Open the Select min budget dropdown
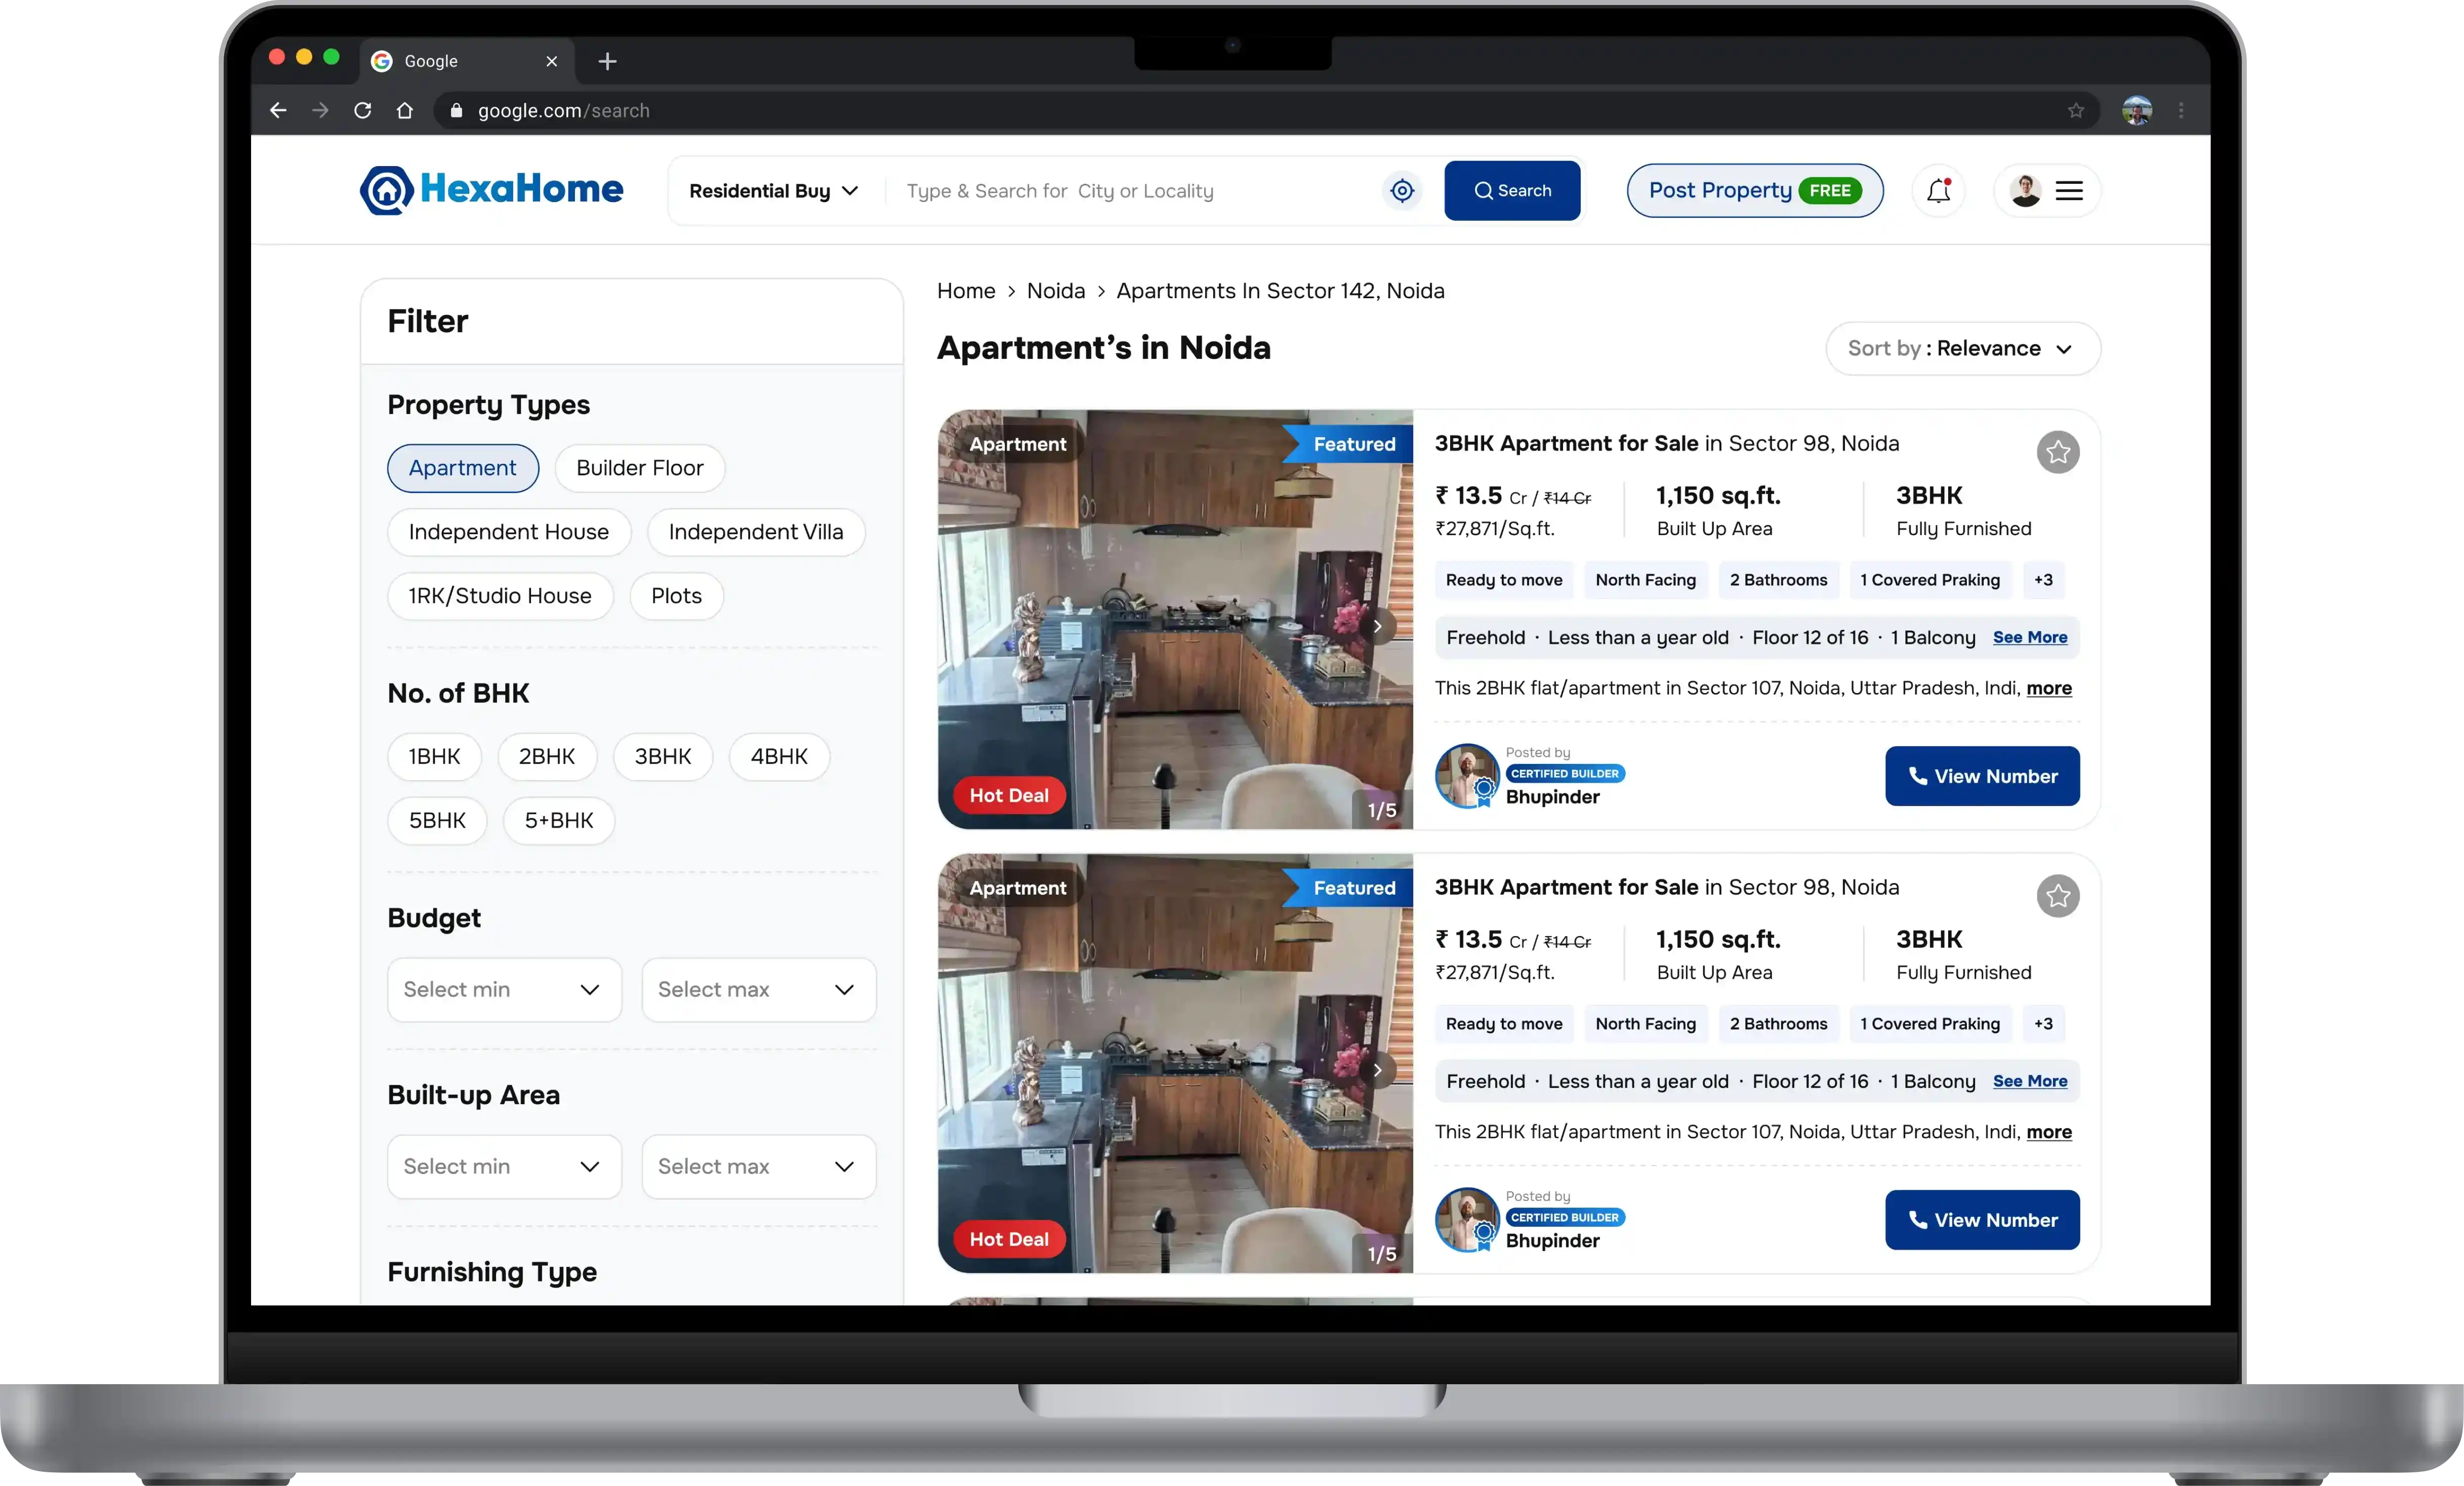This screenshot has width=2464, height=1486. [x=503, y=989]
